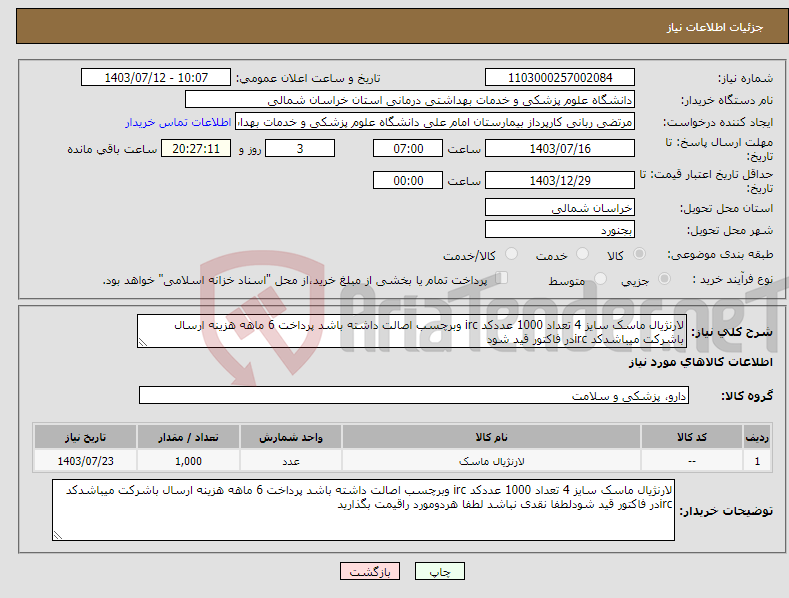Click the شماره نیاز label
Image resolution: width=789 pixels, height=598 pixels.
[745, 79]
